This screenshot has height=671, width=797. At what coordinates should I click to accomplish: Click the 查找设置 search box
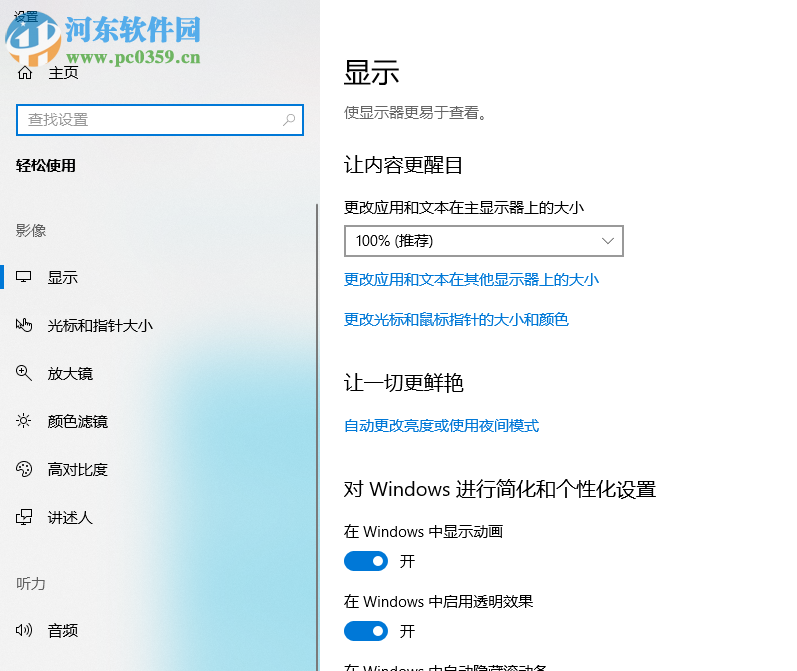[160, 120]
